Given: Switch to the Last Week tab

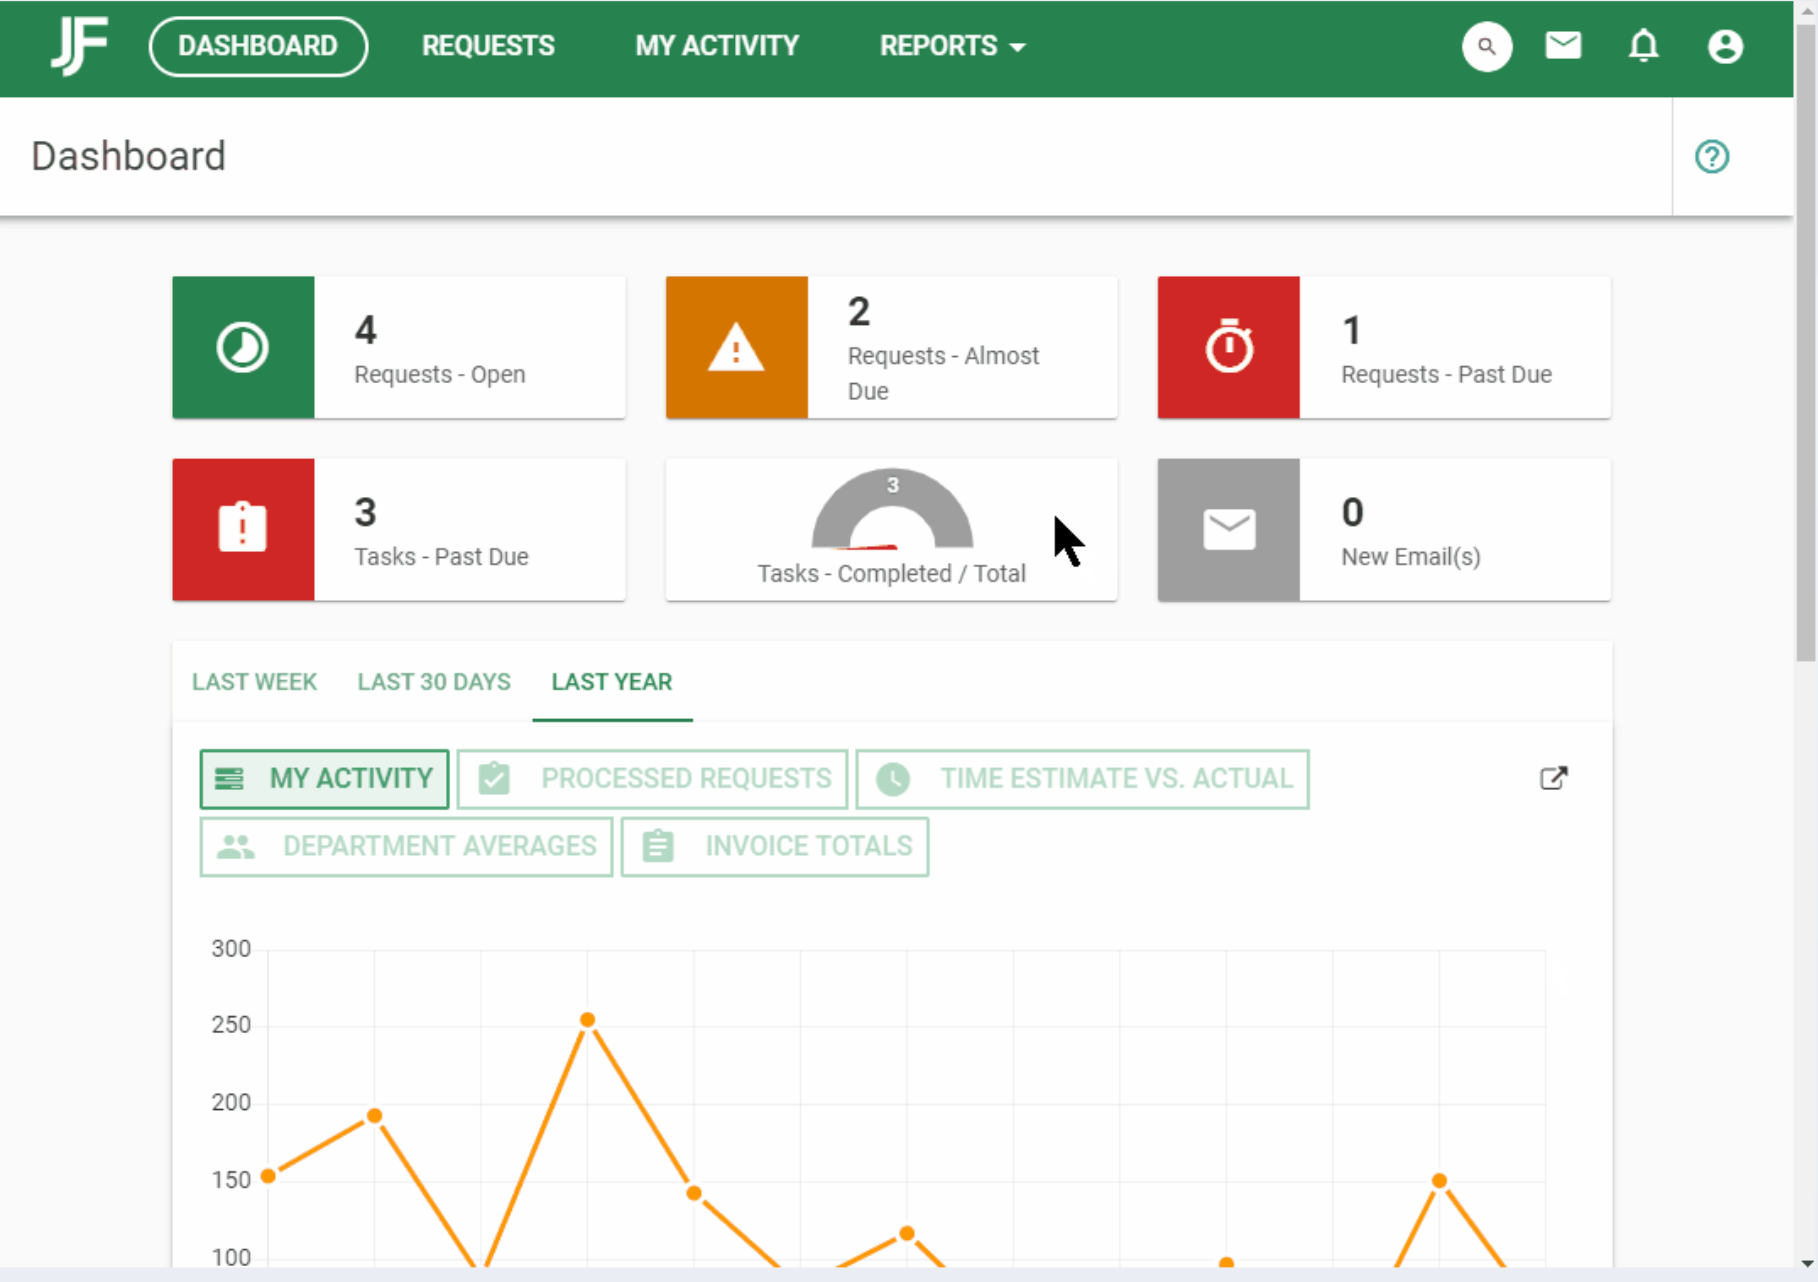Looking at the screenshot, I should pos(254,682).
